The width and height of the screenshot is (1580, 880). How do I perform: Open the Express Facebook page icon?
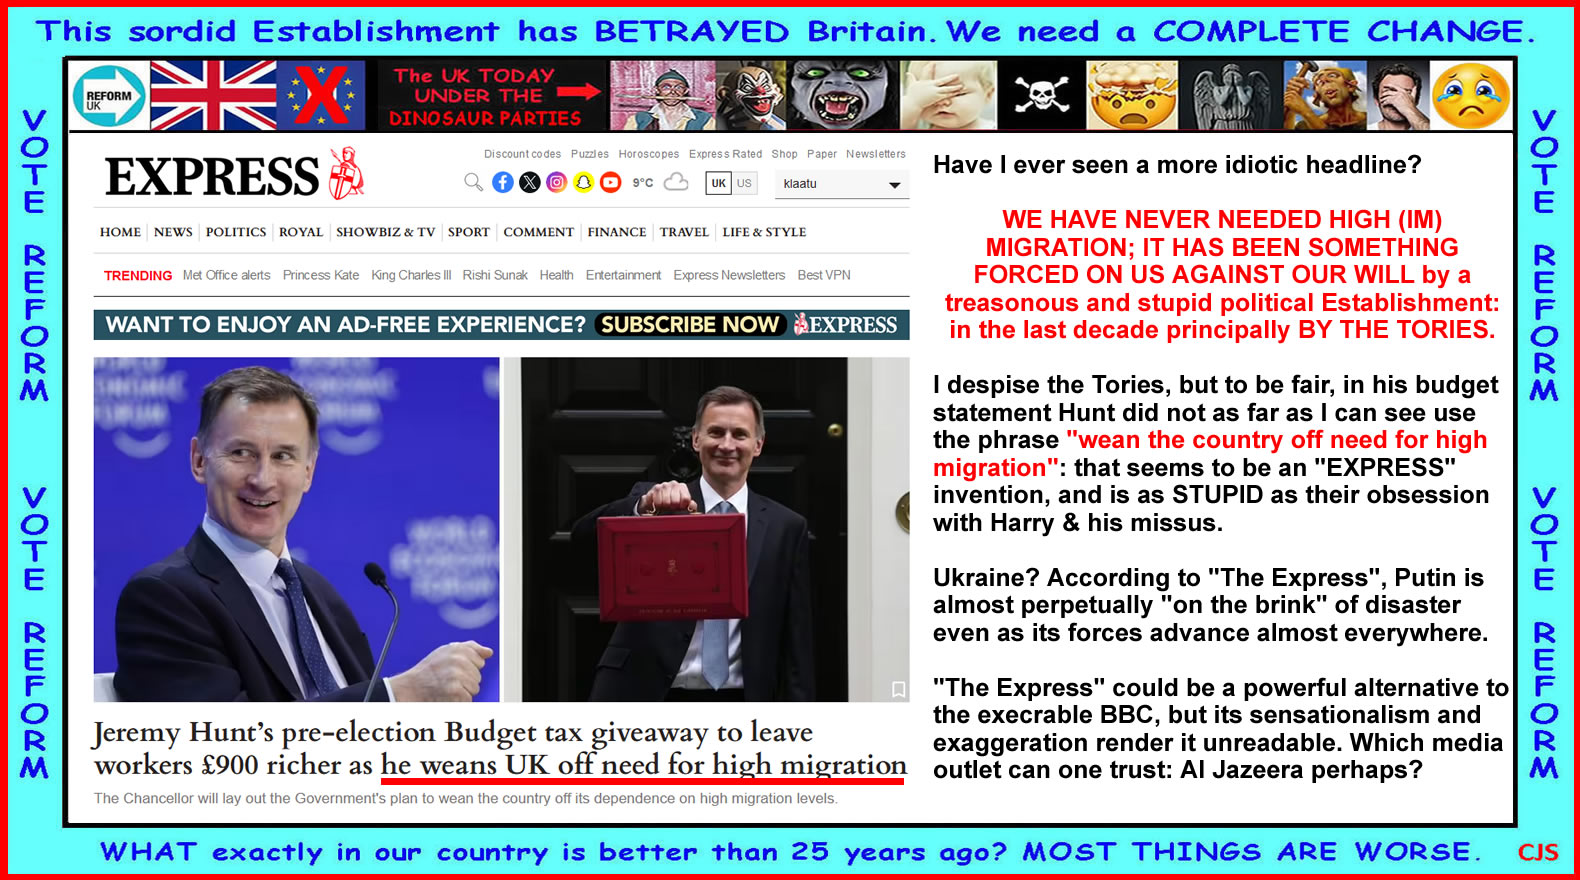pos(503,182)
